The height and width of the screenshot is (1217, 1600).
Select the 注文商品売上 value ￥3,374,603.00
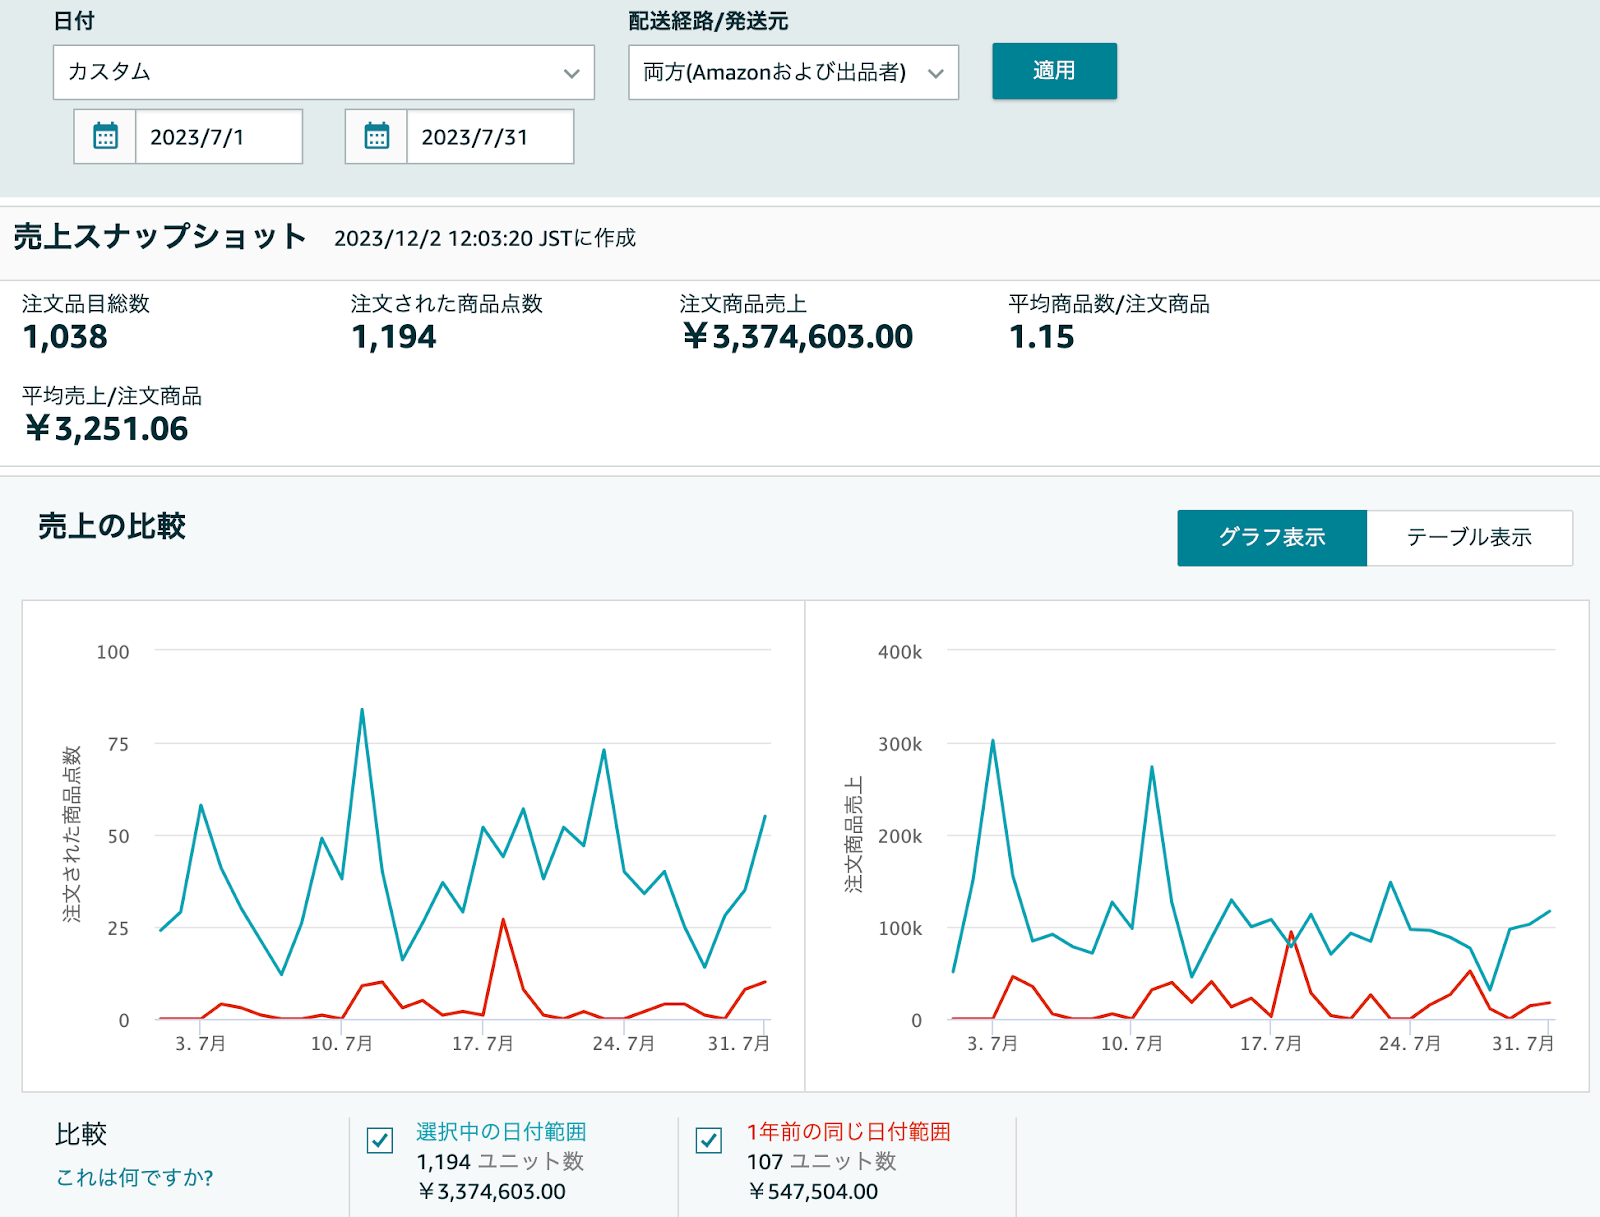797,337
